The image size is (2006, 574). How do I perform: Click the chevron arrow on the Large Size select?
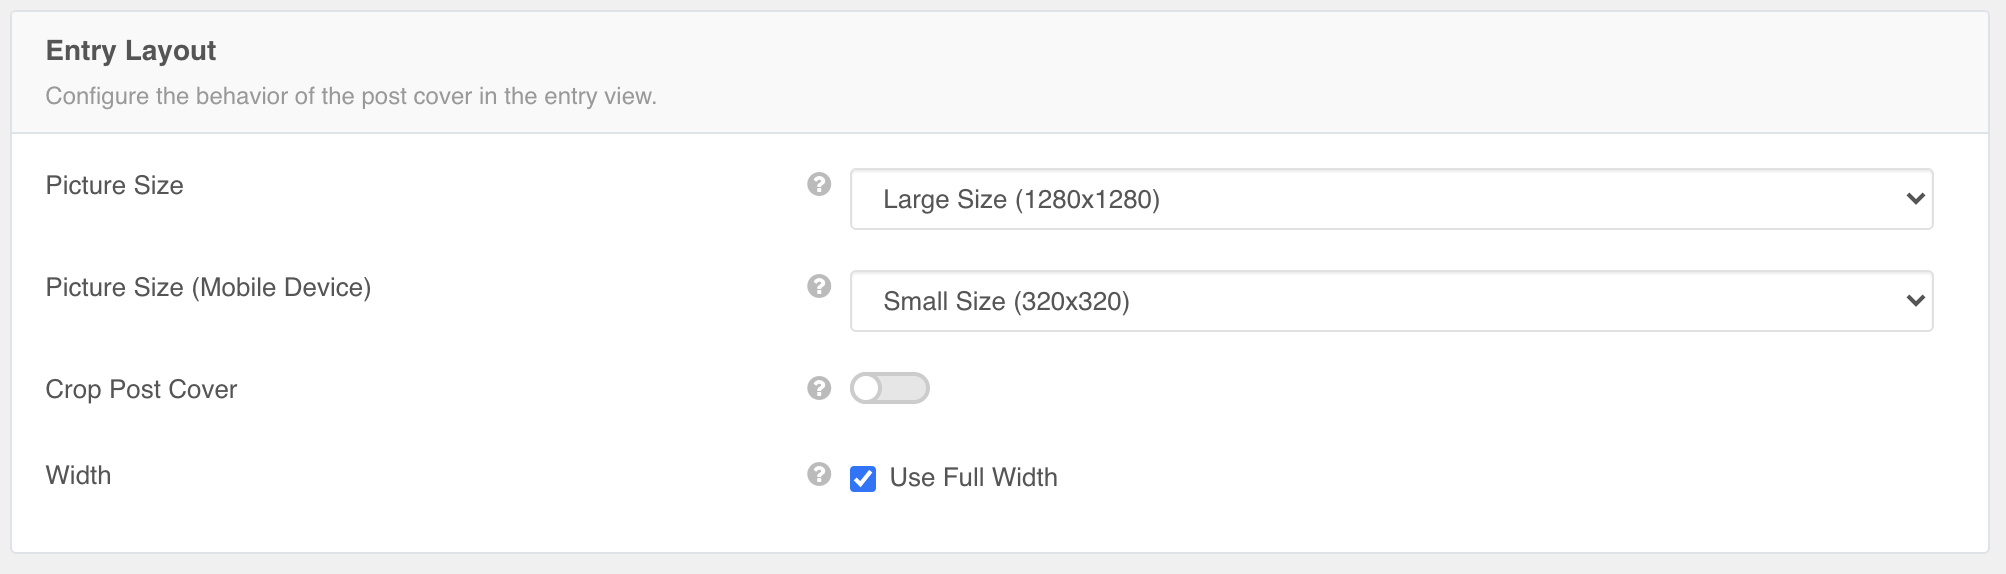(1915, 199)
